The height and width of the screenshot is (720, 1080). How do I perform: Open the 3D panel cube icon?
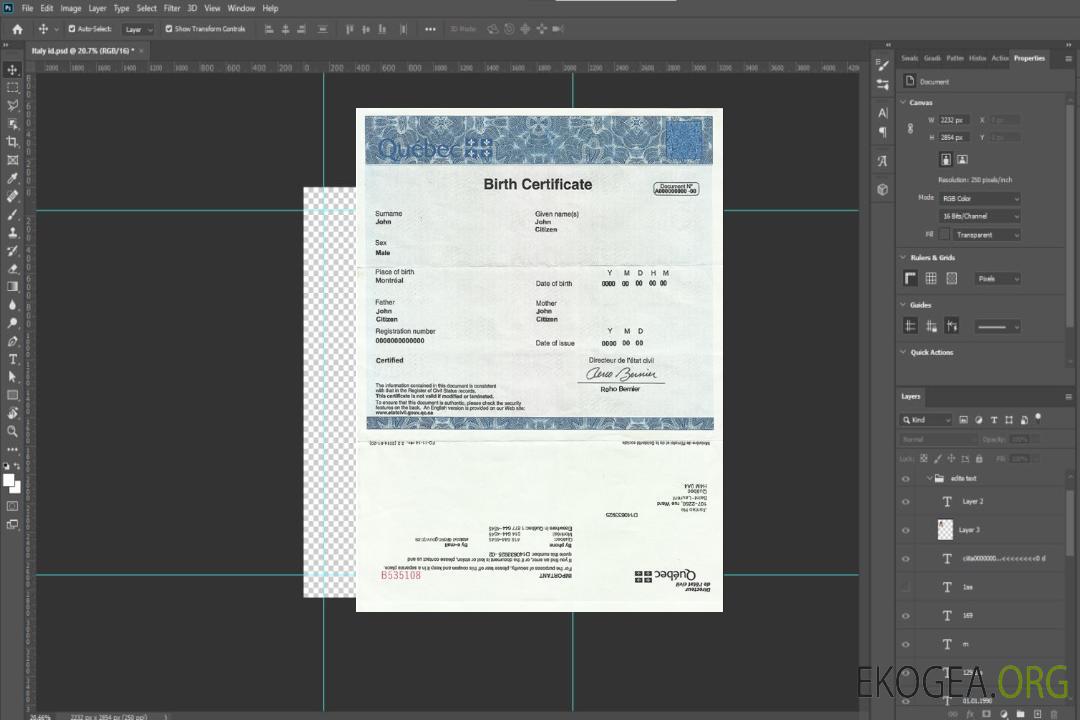pyautogui.click(x=883, y=189)
